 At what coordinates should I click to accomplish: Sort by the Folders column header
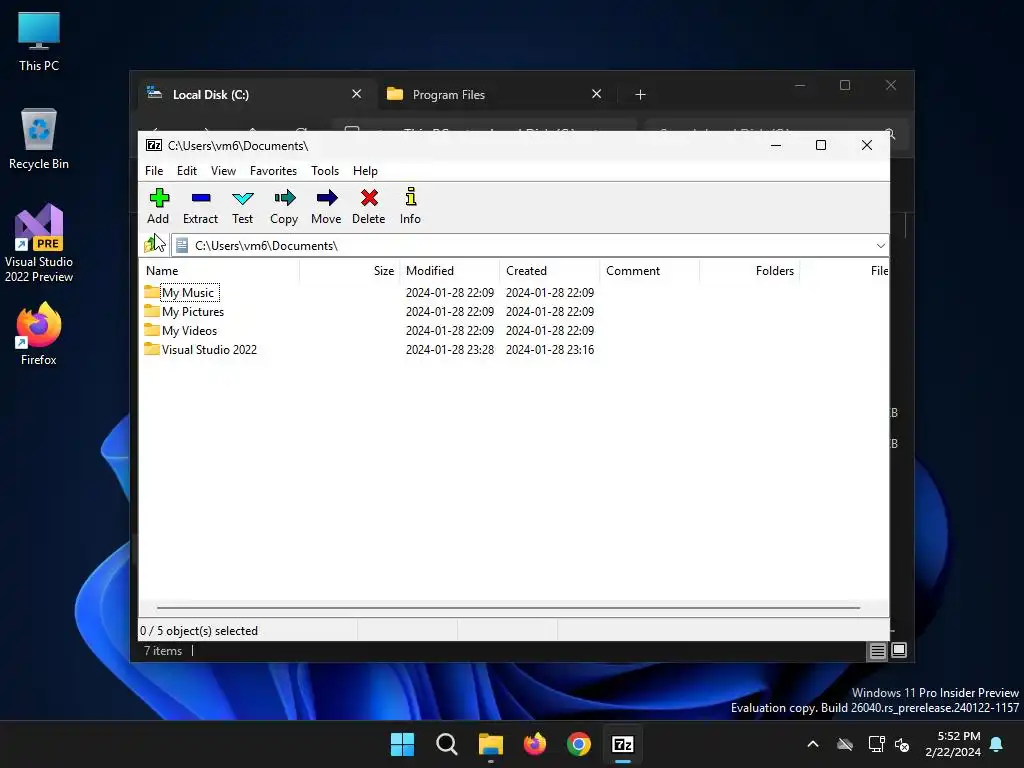pos(749,270)
